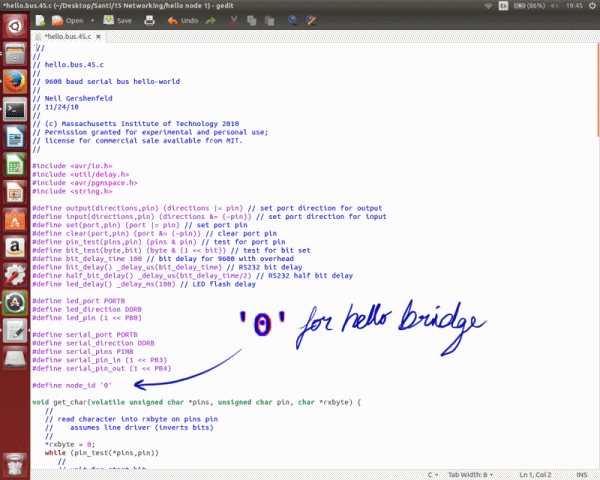
Task: Open Software Updater in the launcher
Action: click(x=15, y=303)
